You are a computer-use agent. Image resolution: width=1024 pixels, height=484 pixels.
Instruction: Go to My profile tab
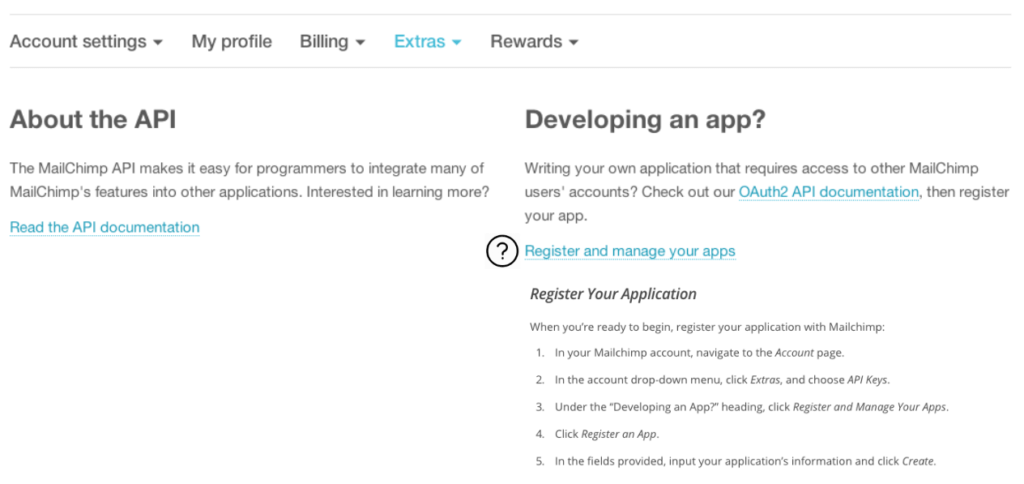click(x=231, y=42)
